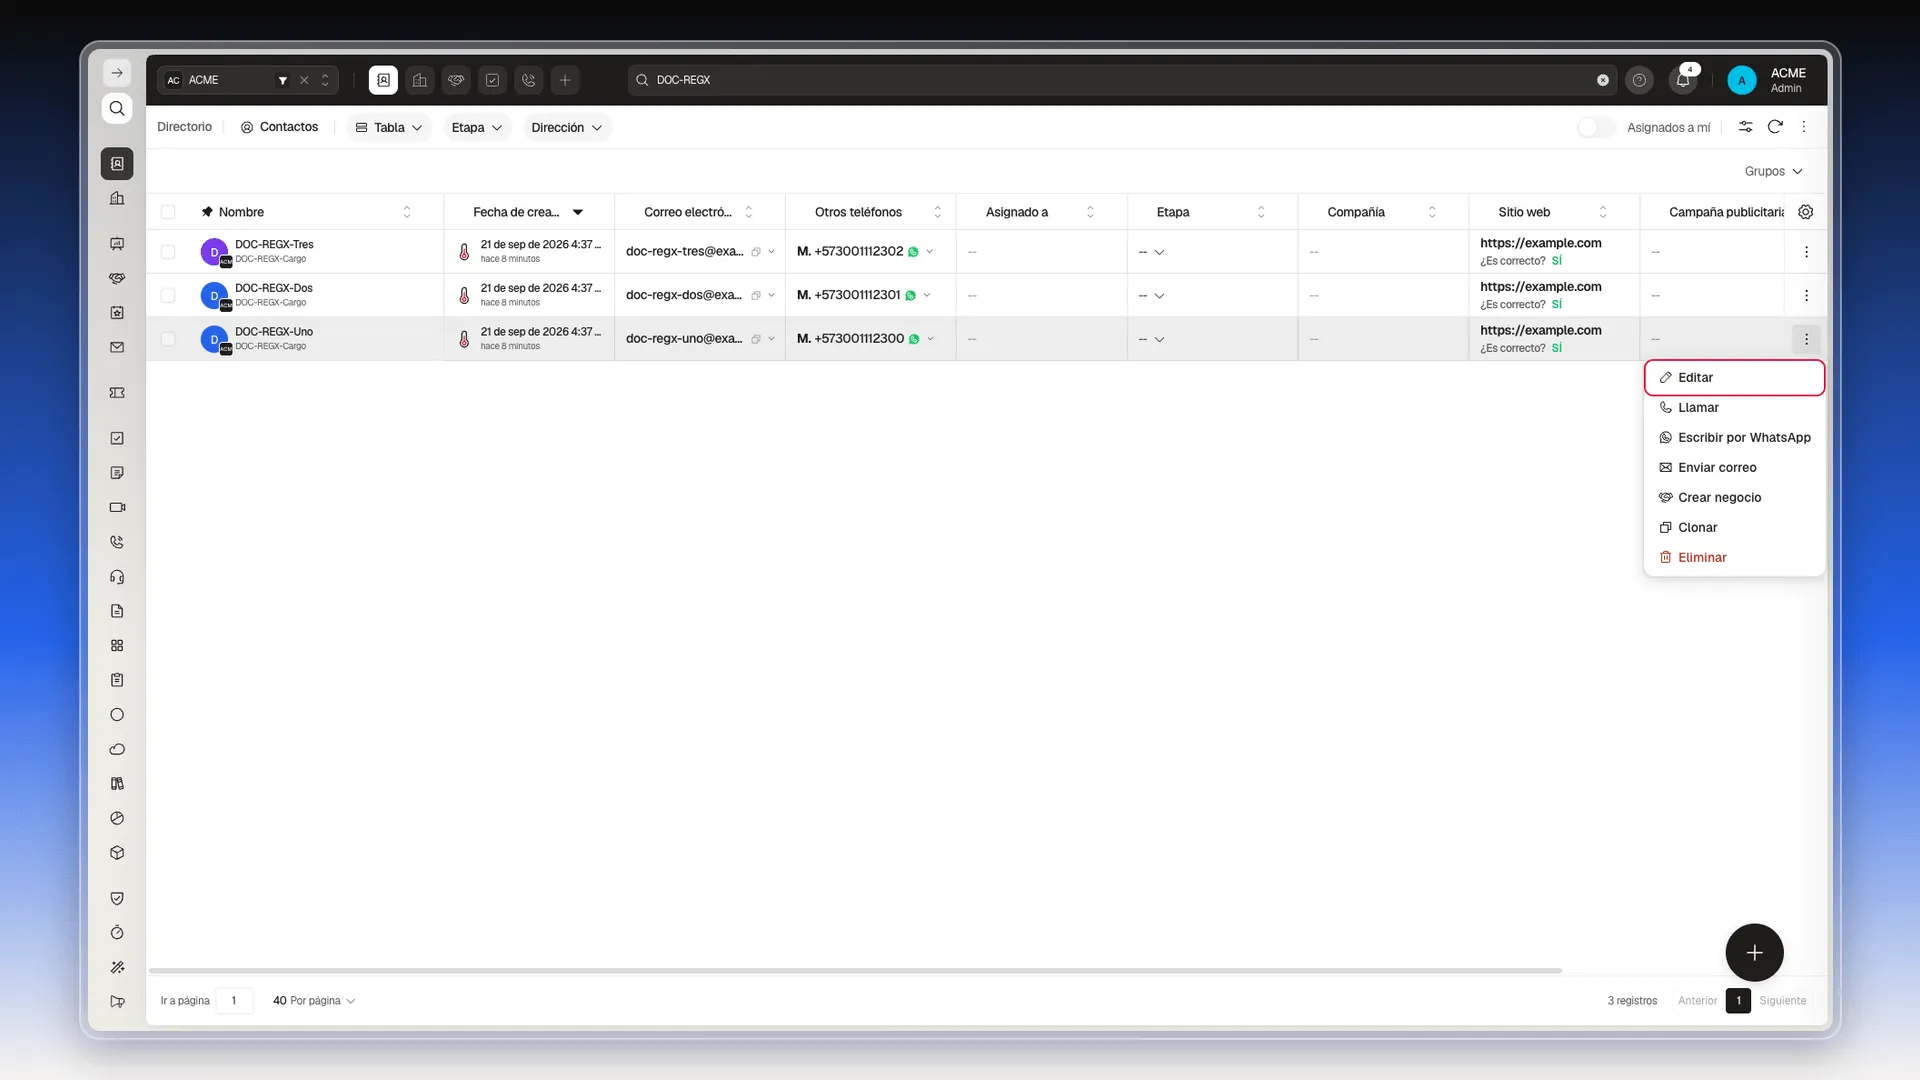Image resolution: width=1920 pixels, height=1080 pixels.
Task: Open the table column settings gear
Action: click(x=1805, y=212)
